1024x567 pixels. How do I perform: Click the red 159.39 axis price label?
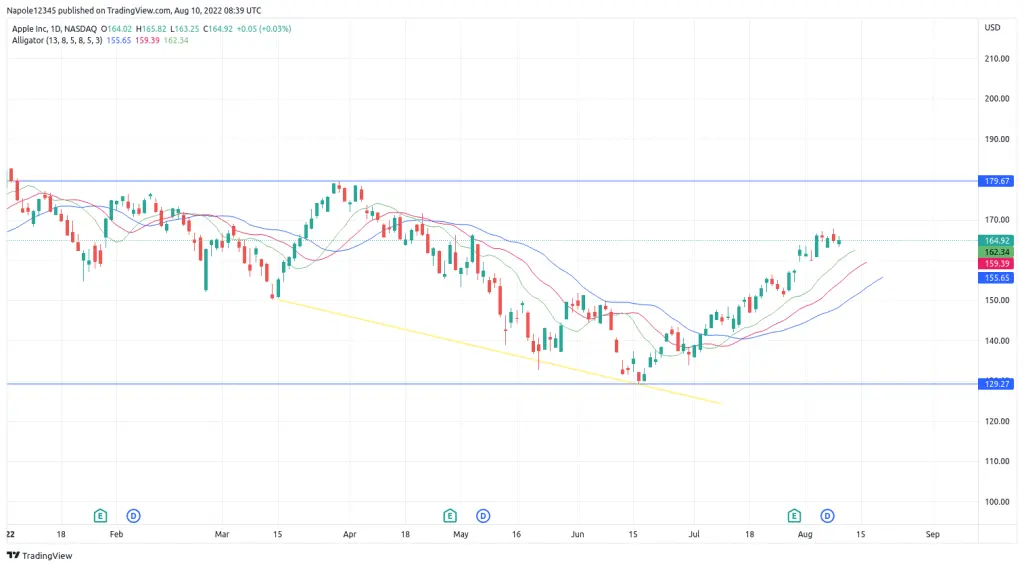coord(996,264)
